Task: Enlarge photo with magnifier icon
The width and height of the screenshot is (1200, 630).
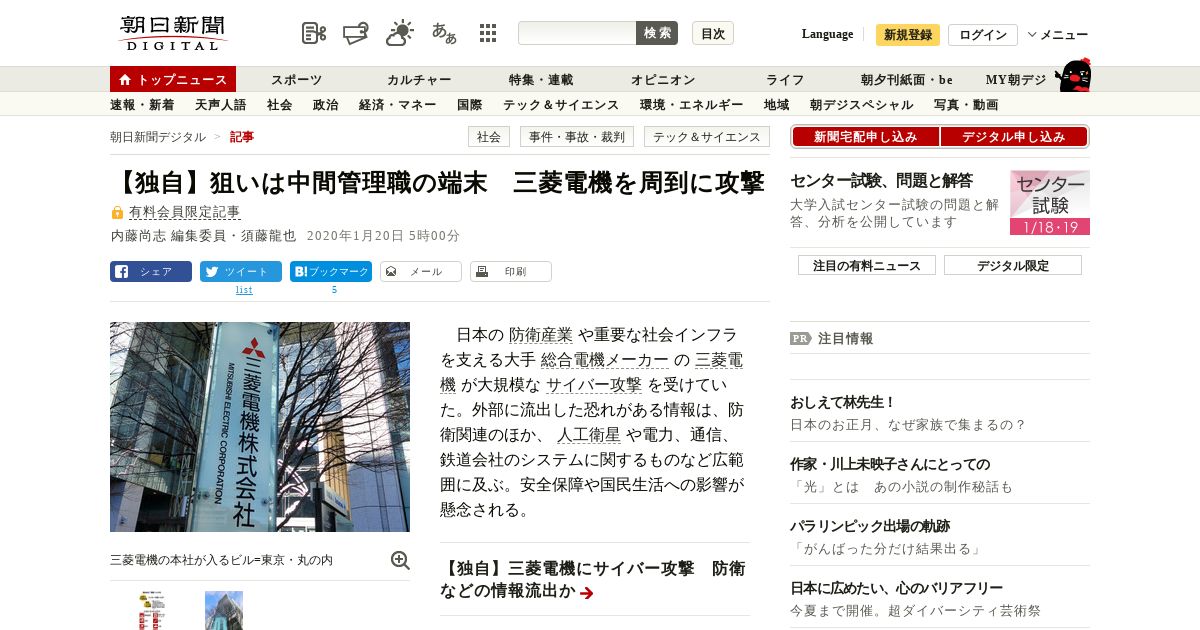Action: tap(400, 560)
